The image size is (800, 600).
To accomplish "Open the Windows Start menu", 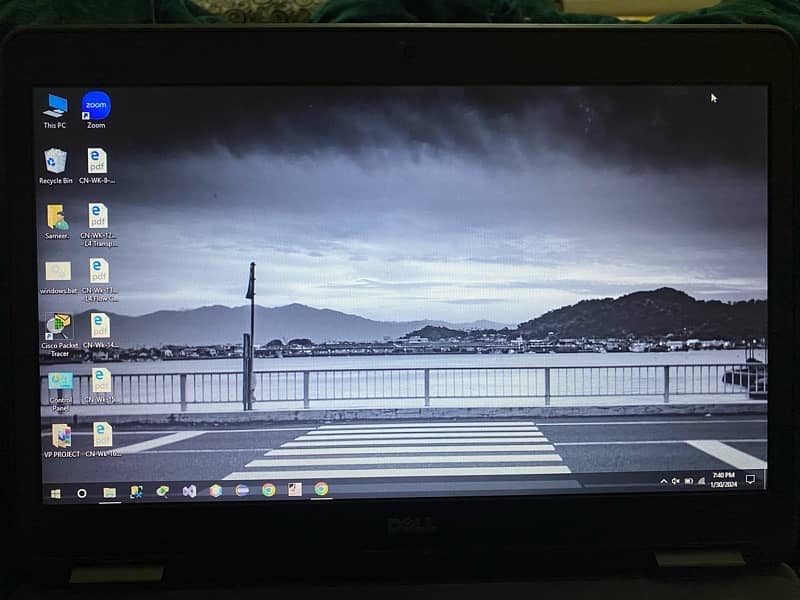I will (55, 493).
